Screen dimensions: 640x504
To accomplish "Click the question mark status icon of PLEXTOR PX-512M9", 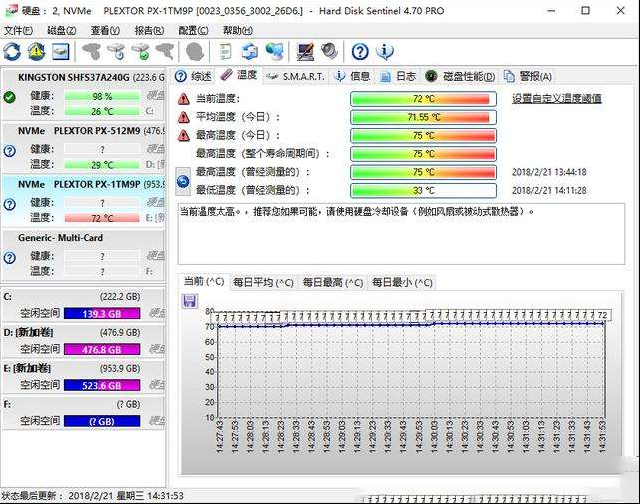I will pyautogui.click(x=9, y=151).
